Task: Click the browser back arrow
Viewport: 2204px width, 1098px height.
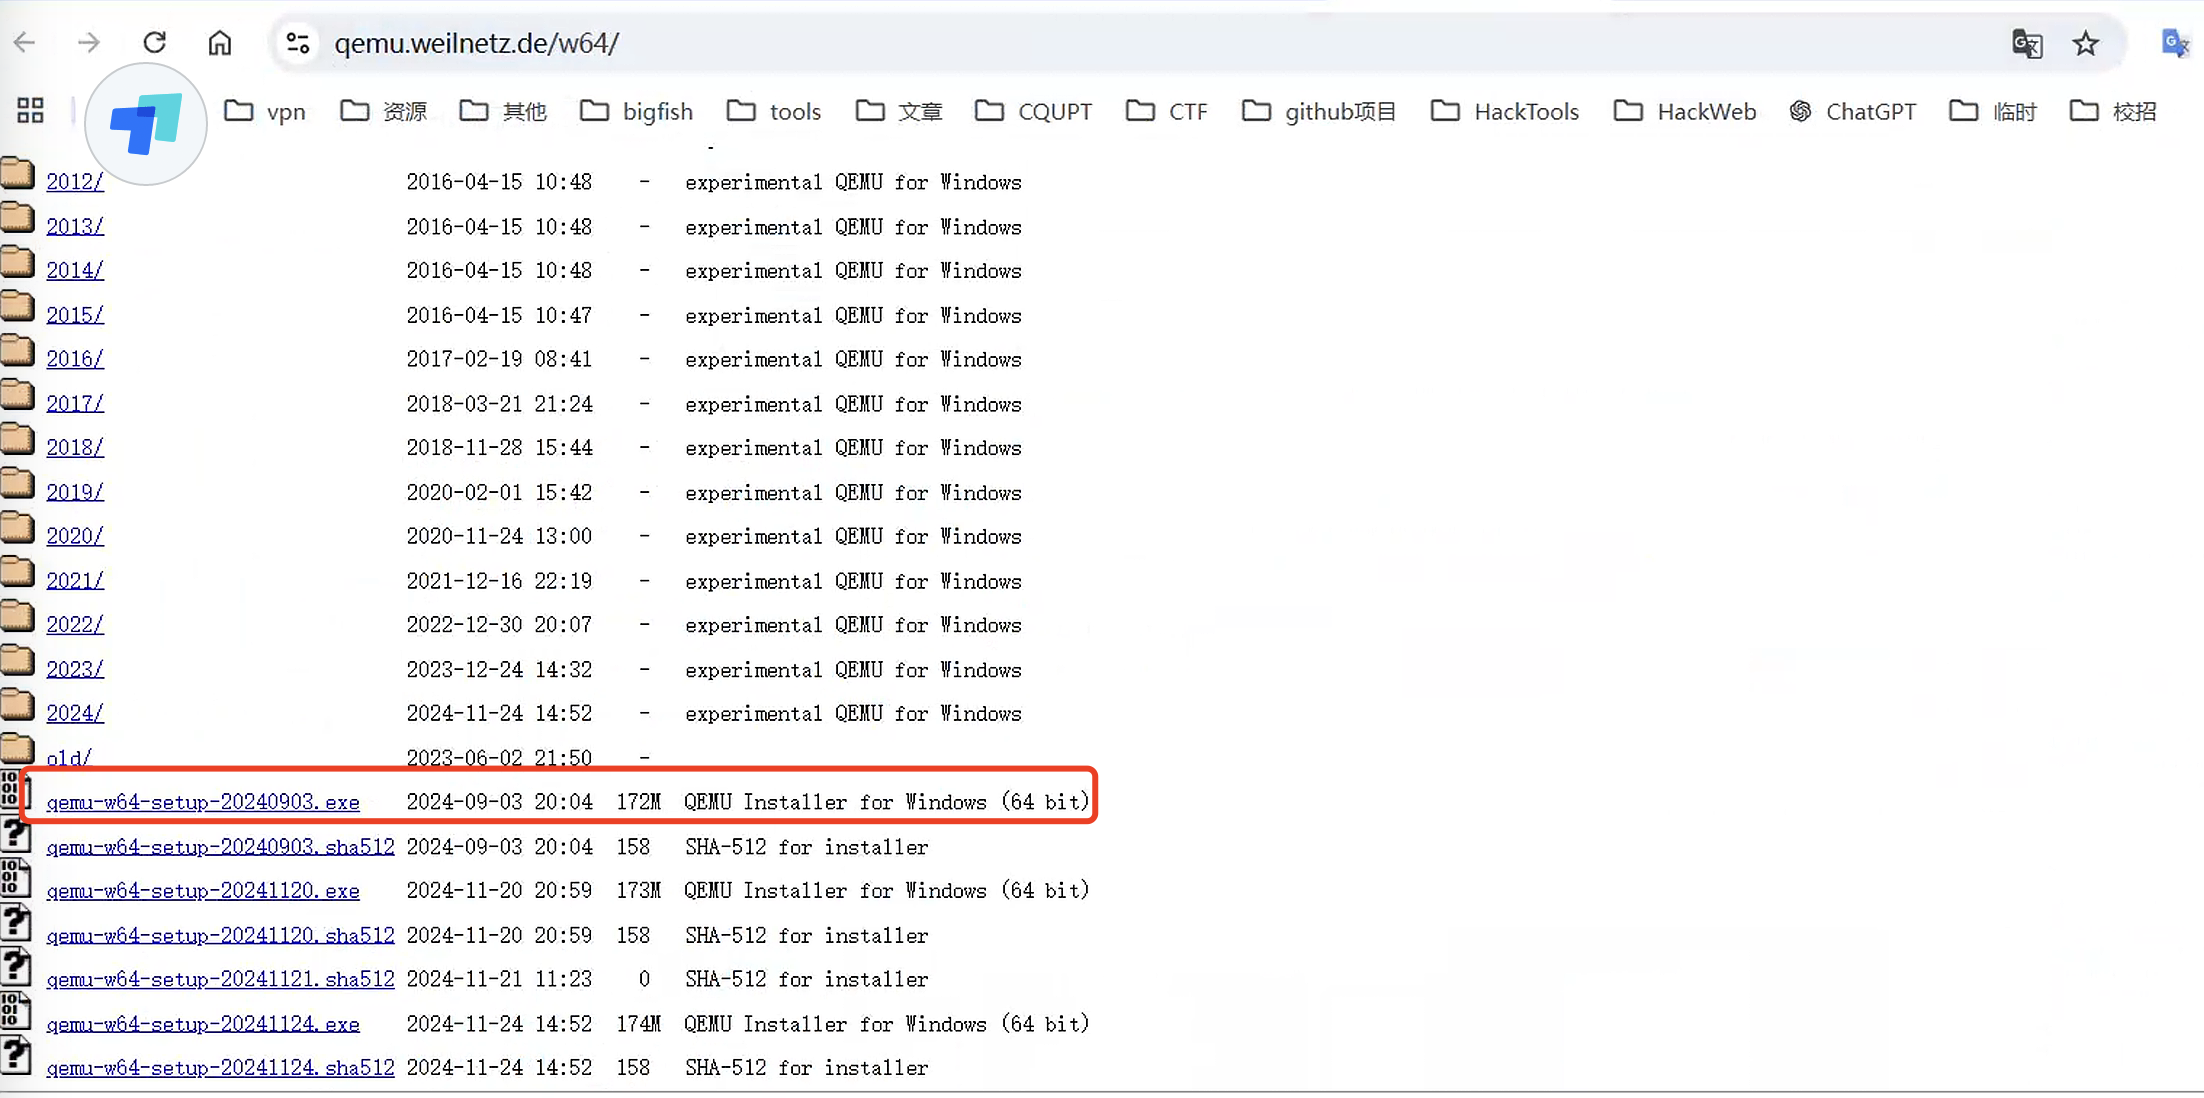Action: pyautogui.click(x=25, y=43)
